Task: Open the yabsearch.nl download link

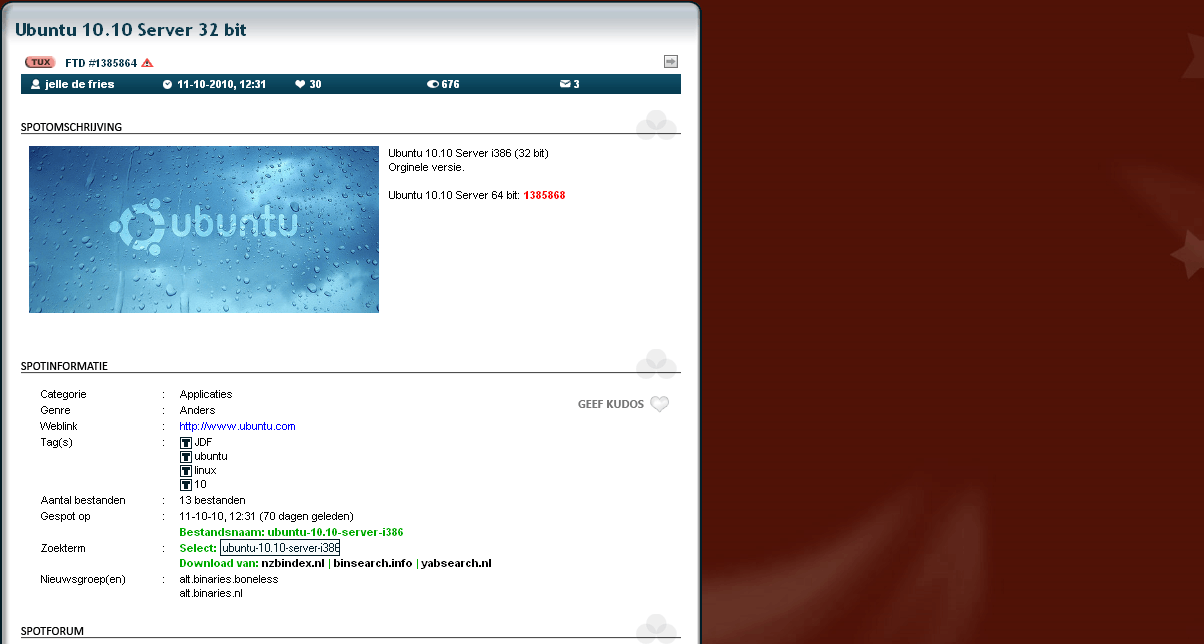Action: point(456,563)
